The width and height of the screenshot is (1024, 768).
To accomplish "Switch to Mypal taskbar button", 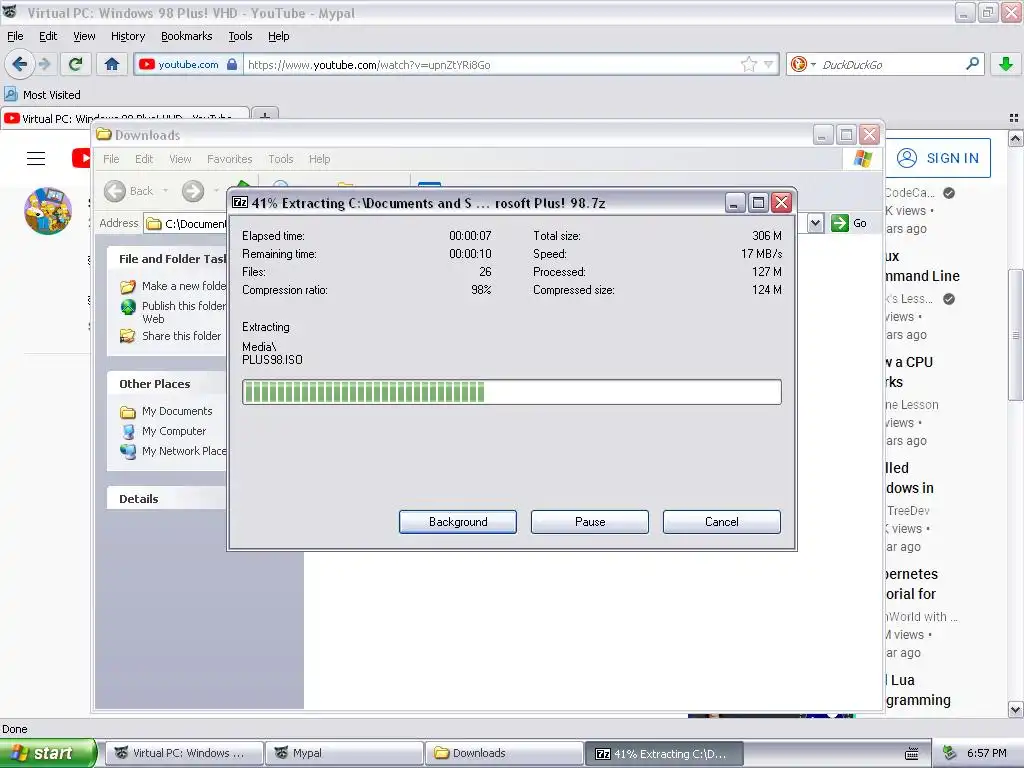I will tap(344, 753).
